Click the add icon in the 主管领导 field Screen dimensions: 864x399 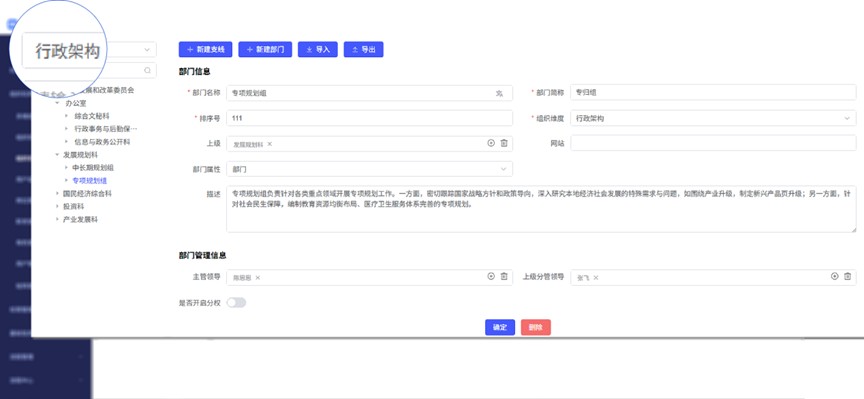tap(491, 277)
